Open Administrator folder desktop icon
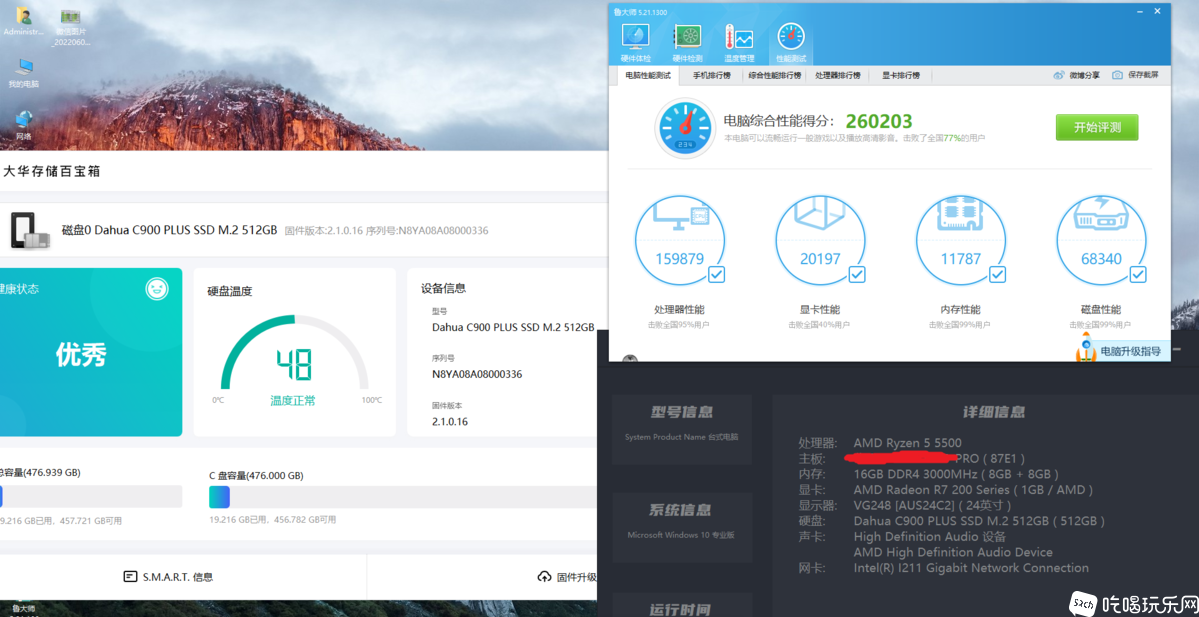The height and width of the screenshot is (617, 1199). point(24,21)
